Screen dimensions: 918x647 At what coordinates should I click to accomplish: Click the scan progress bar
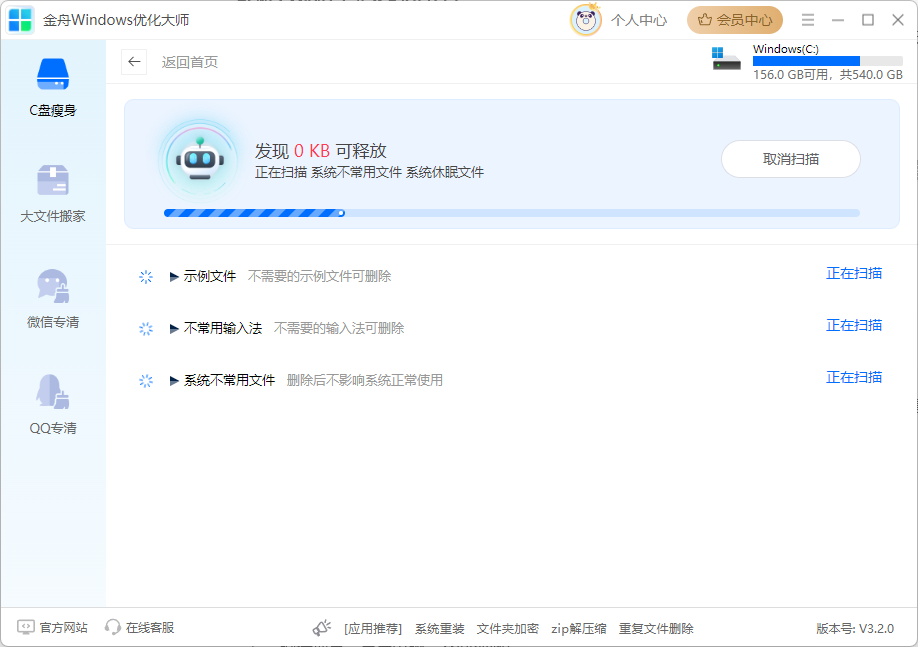click(x=512, y=213)
